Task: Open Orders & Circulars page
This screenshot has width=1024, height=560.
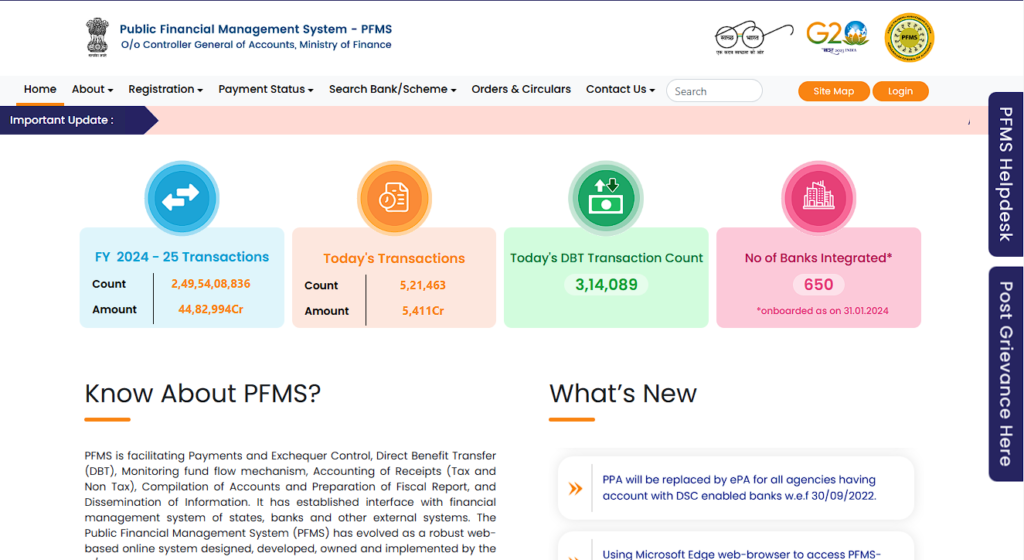Action: 521,89
